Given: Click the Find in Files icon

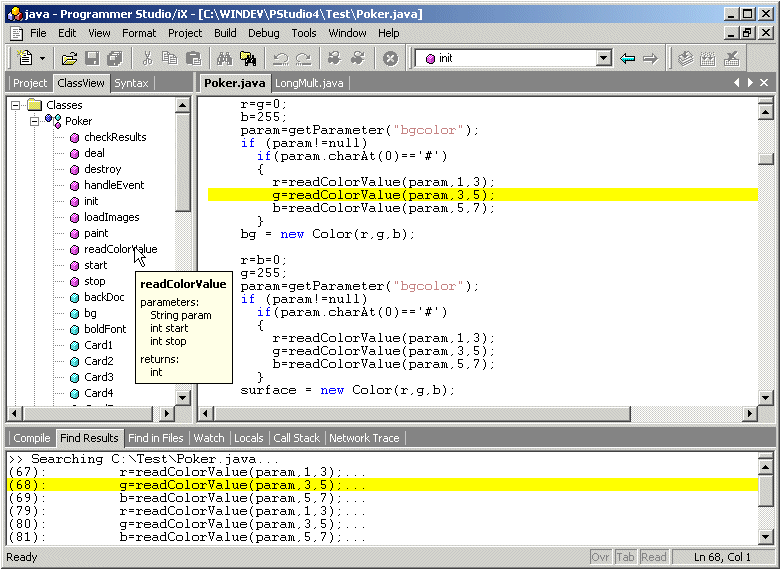Looking at the screenshot, I should pyautogui.click(x=248, y=59).
